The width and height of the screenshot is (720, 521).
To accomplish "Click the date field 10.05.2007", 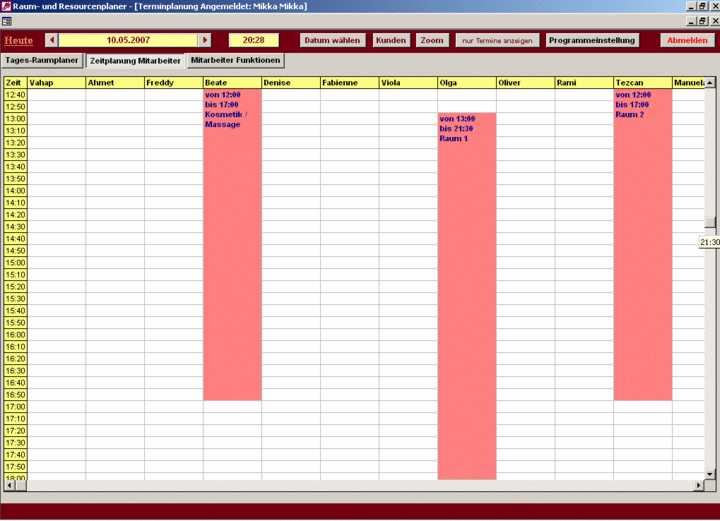I will click(128, 40).
